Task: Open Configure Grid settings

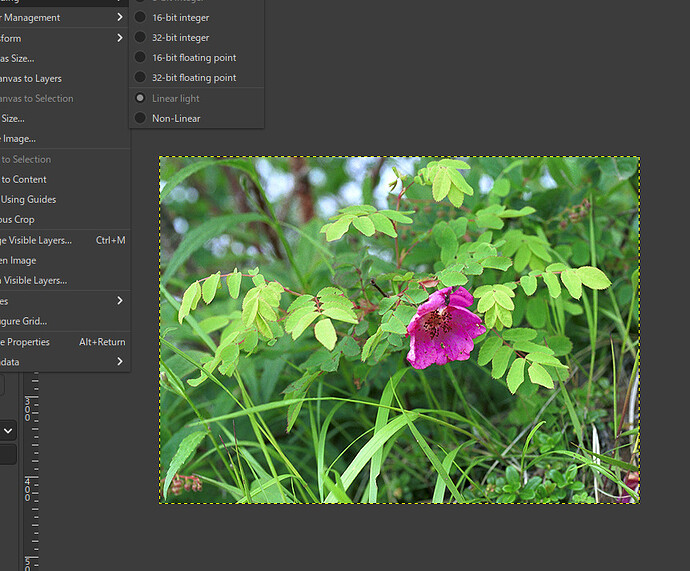Action: pyautogui.click(x=24, y=321)
